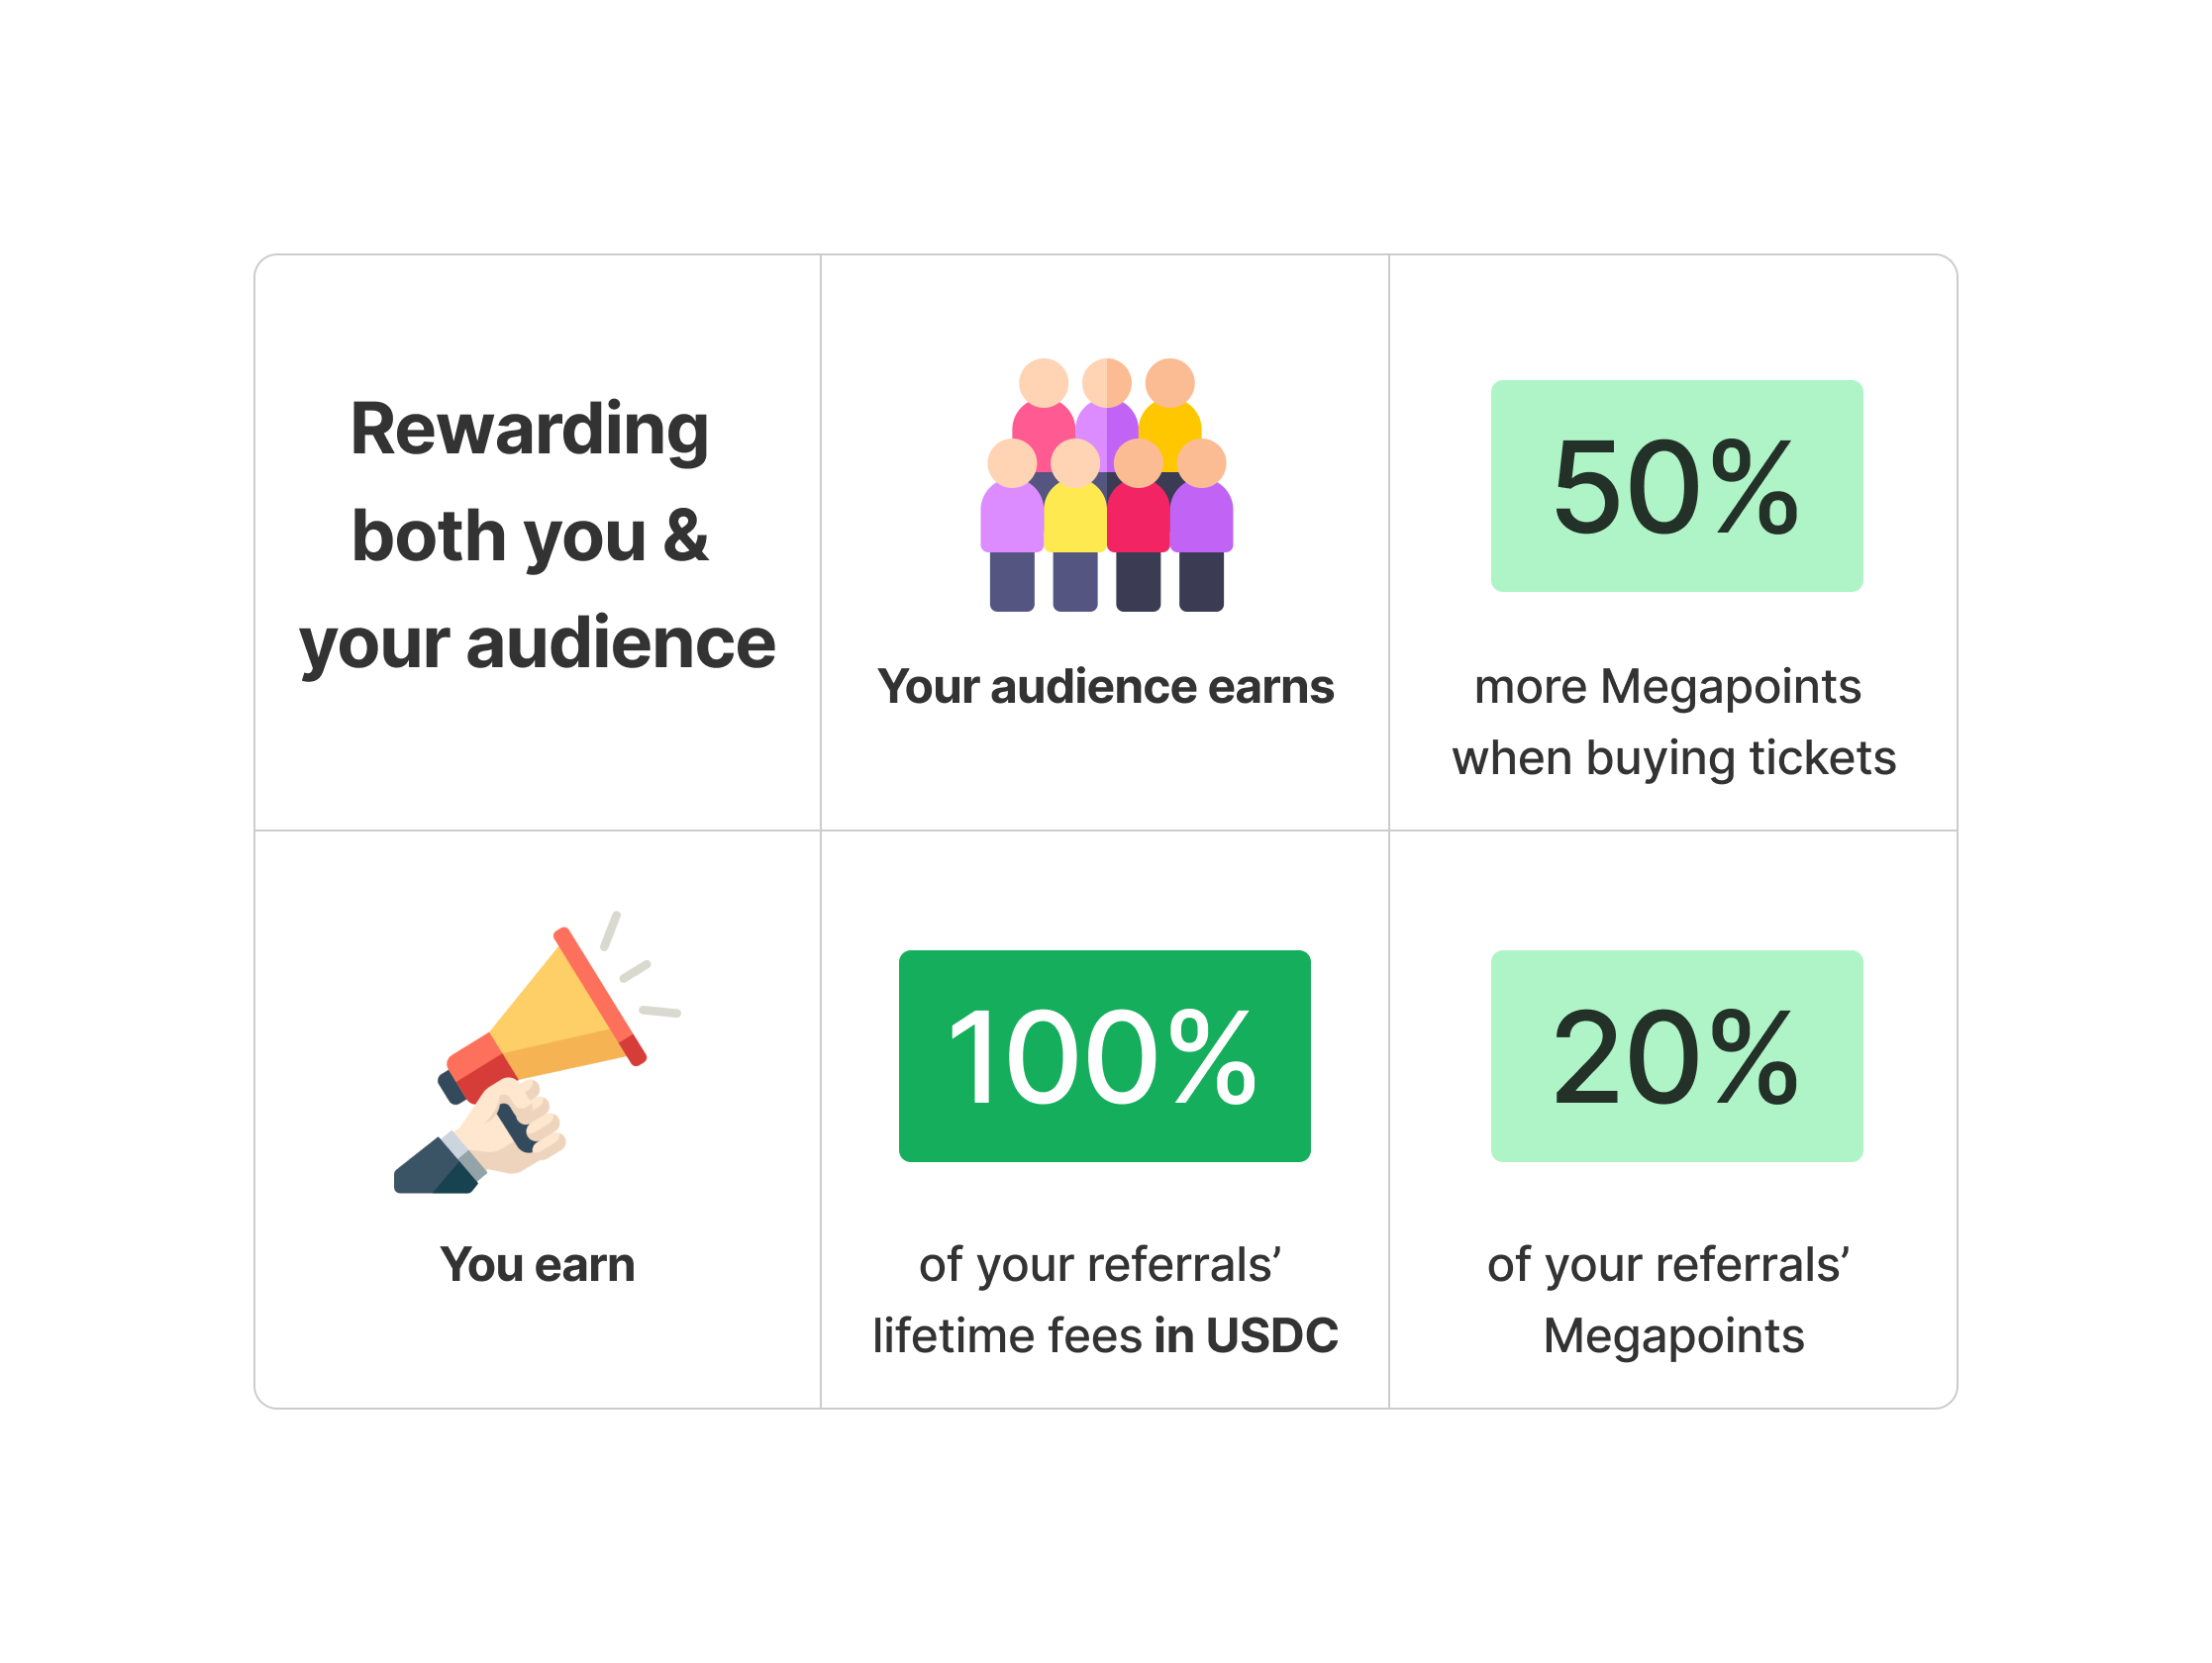Click the colorful audience crowd icon
The width and height of the screenshot is (2212, 1663).
pyautogui.click(x=1106, y=485)
